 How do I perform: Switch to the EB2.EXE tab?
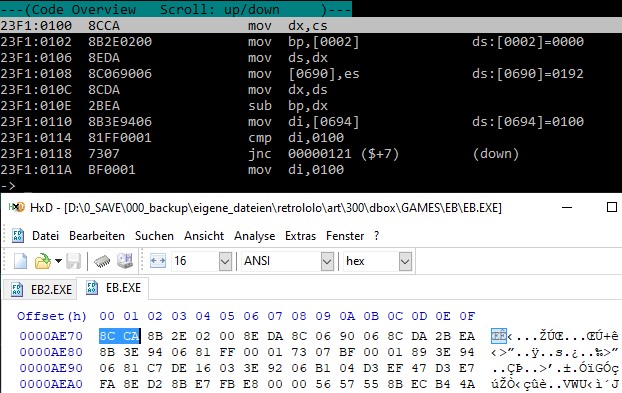point(40,289)
